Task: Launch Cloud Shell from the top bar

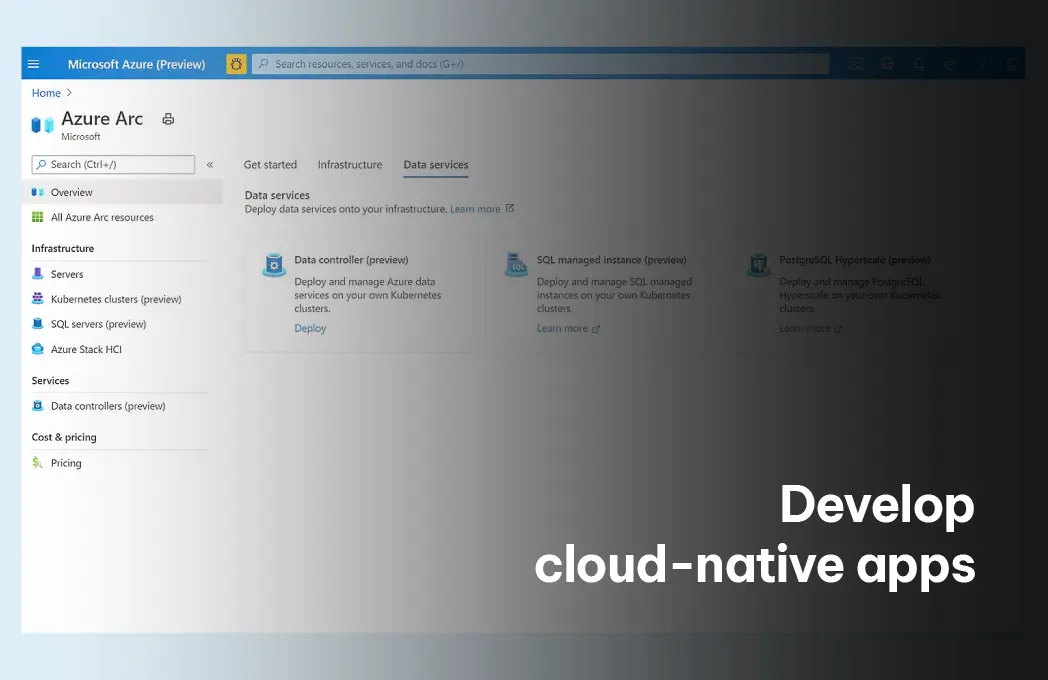Action: pyautogui.click(x=856, y=63)
